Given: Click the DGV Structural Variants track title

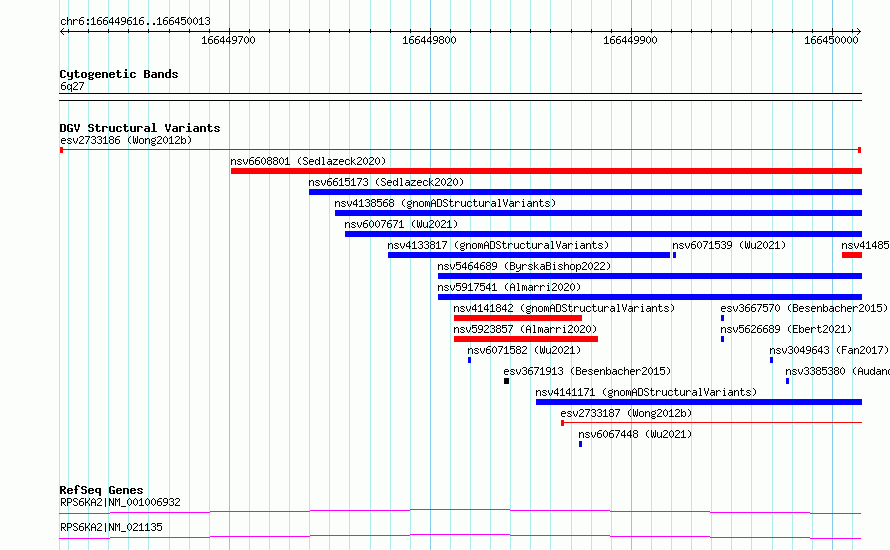Looking at the screenshot, I should 140,128.
